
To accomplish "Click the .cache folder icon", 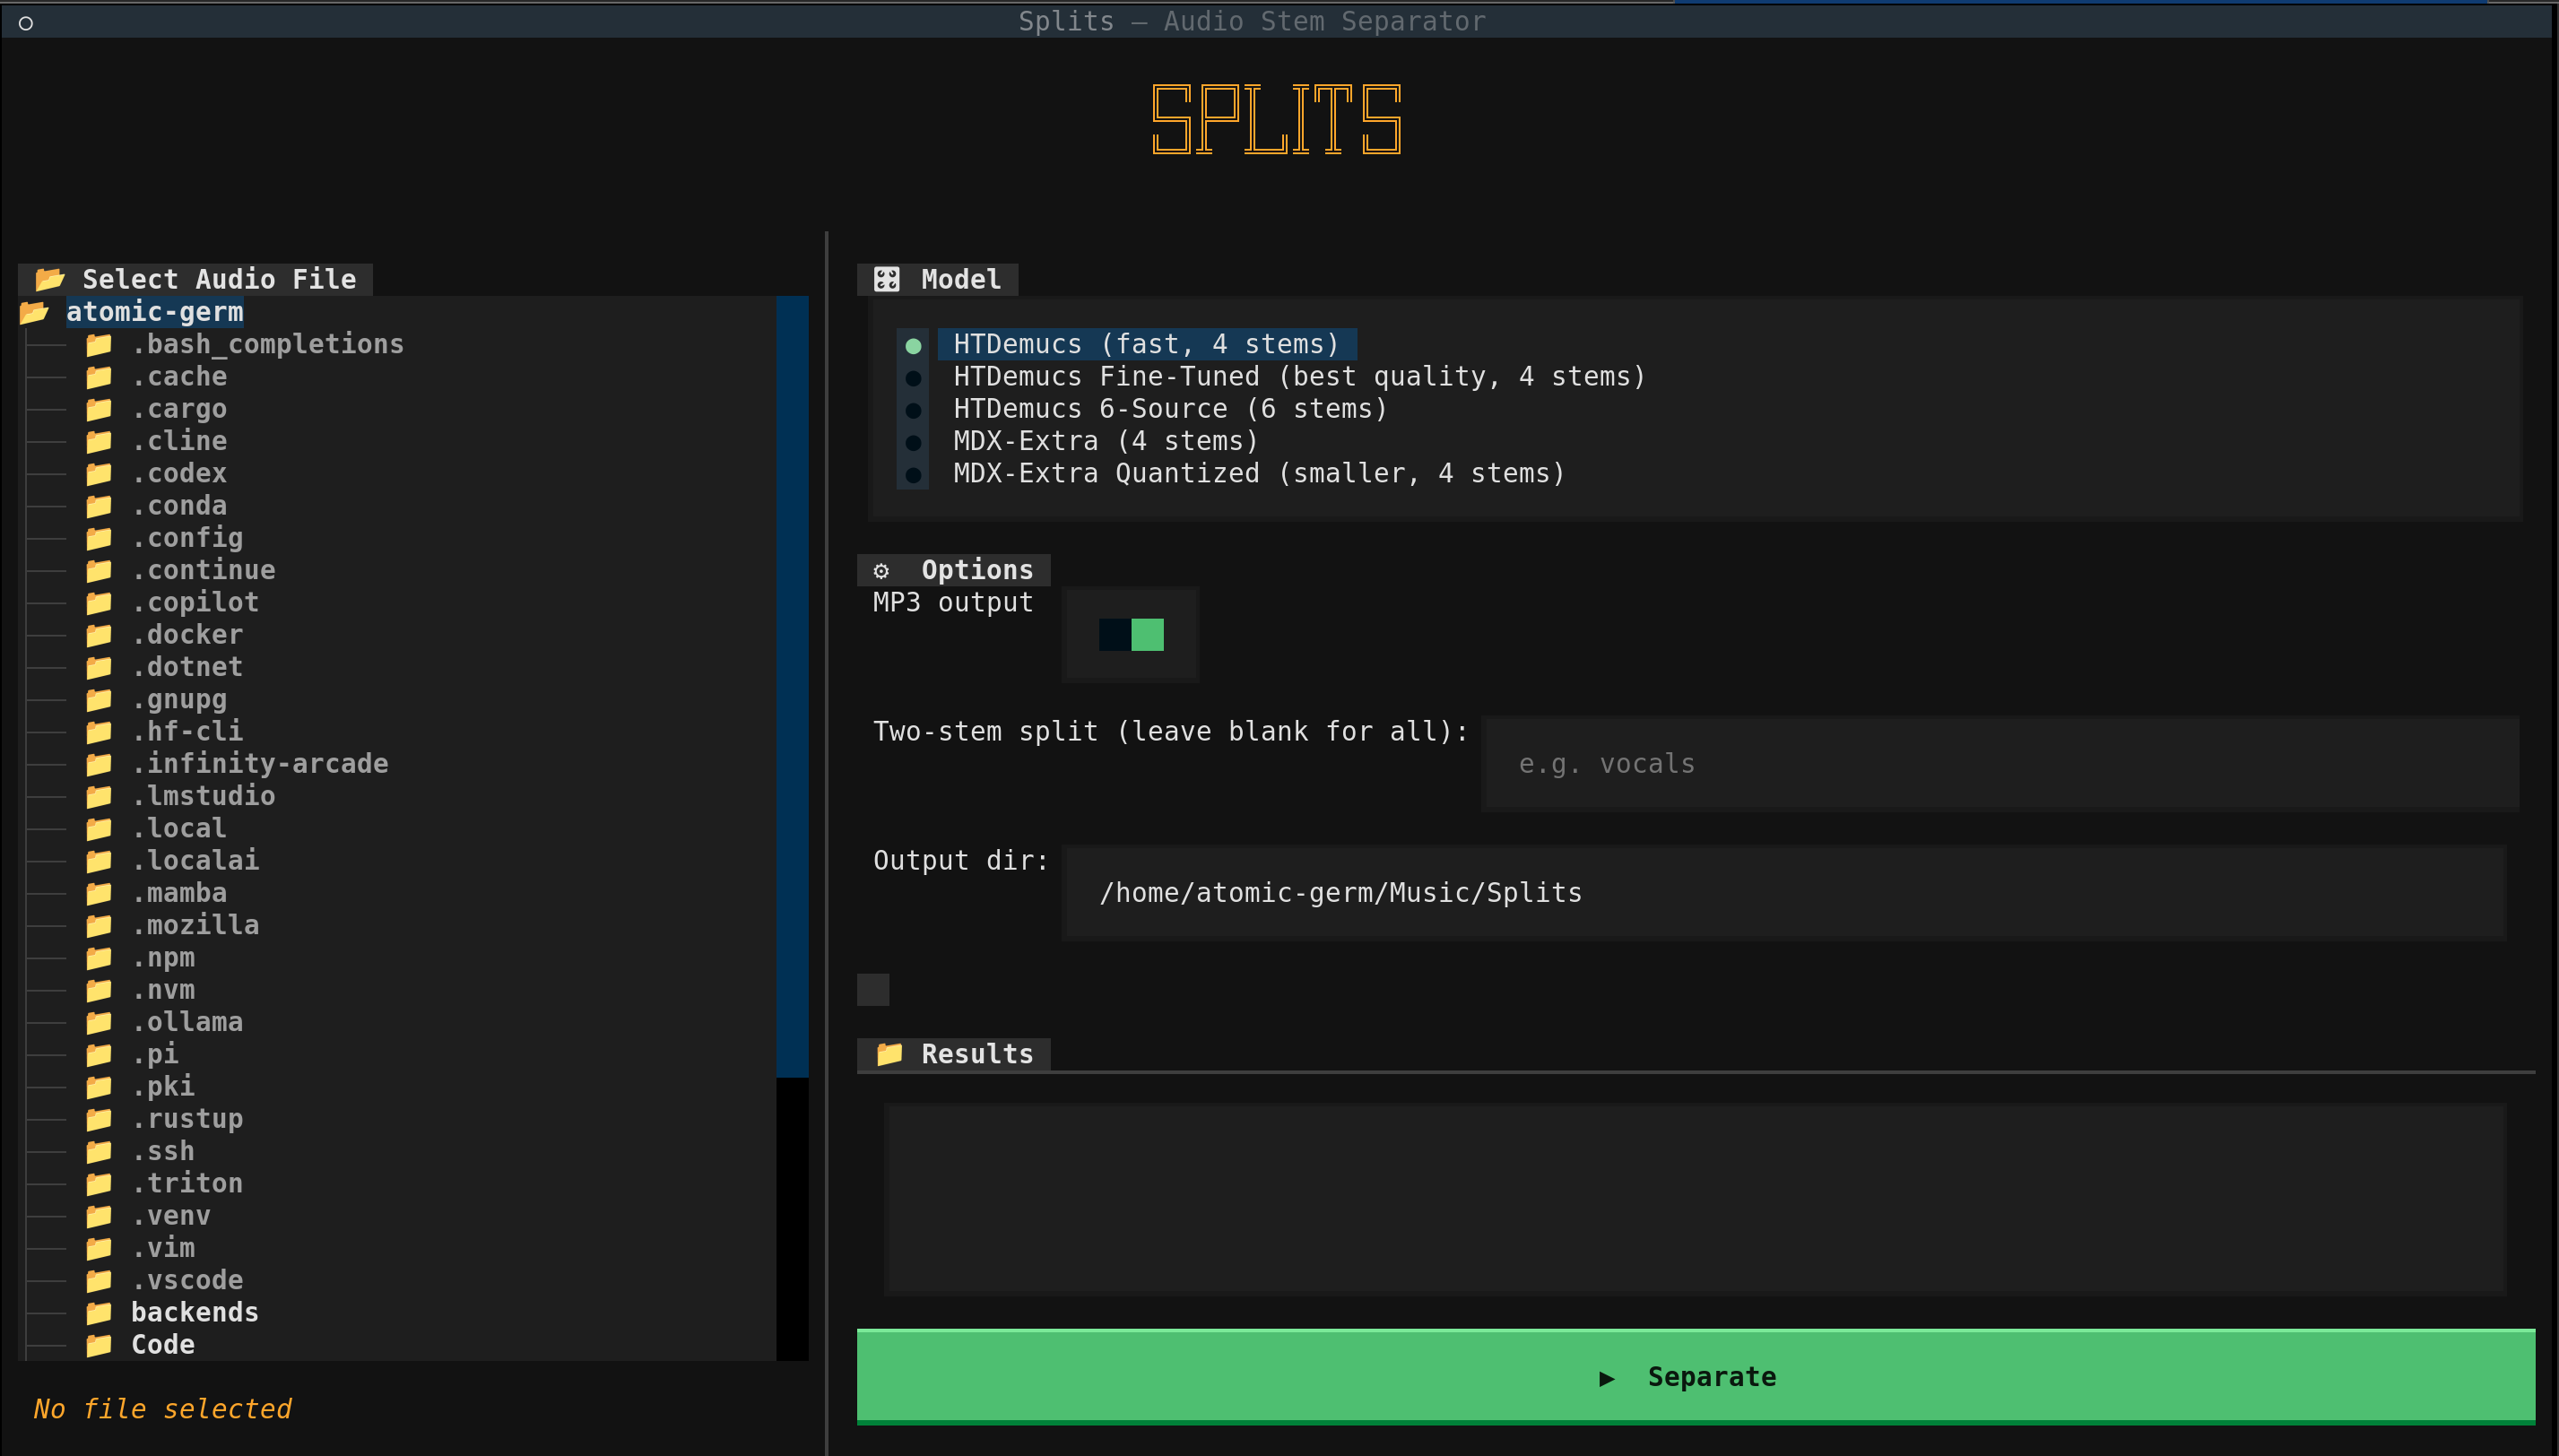I will [x=98, y=377].
